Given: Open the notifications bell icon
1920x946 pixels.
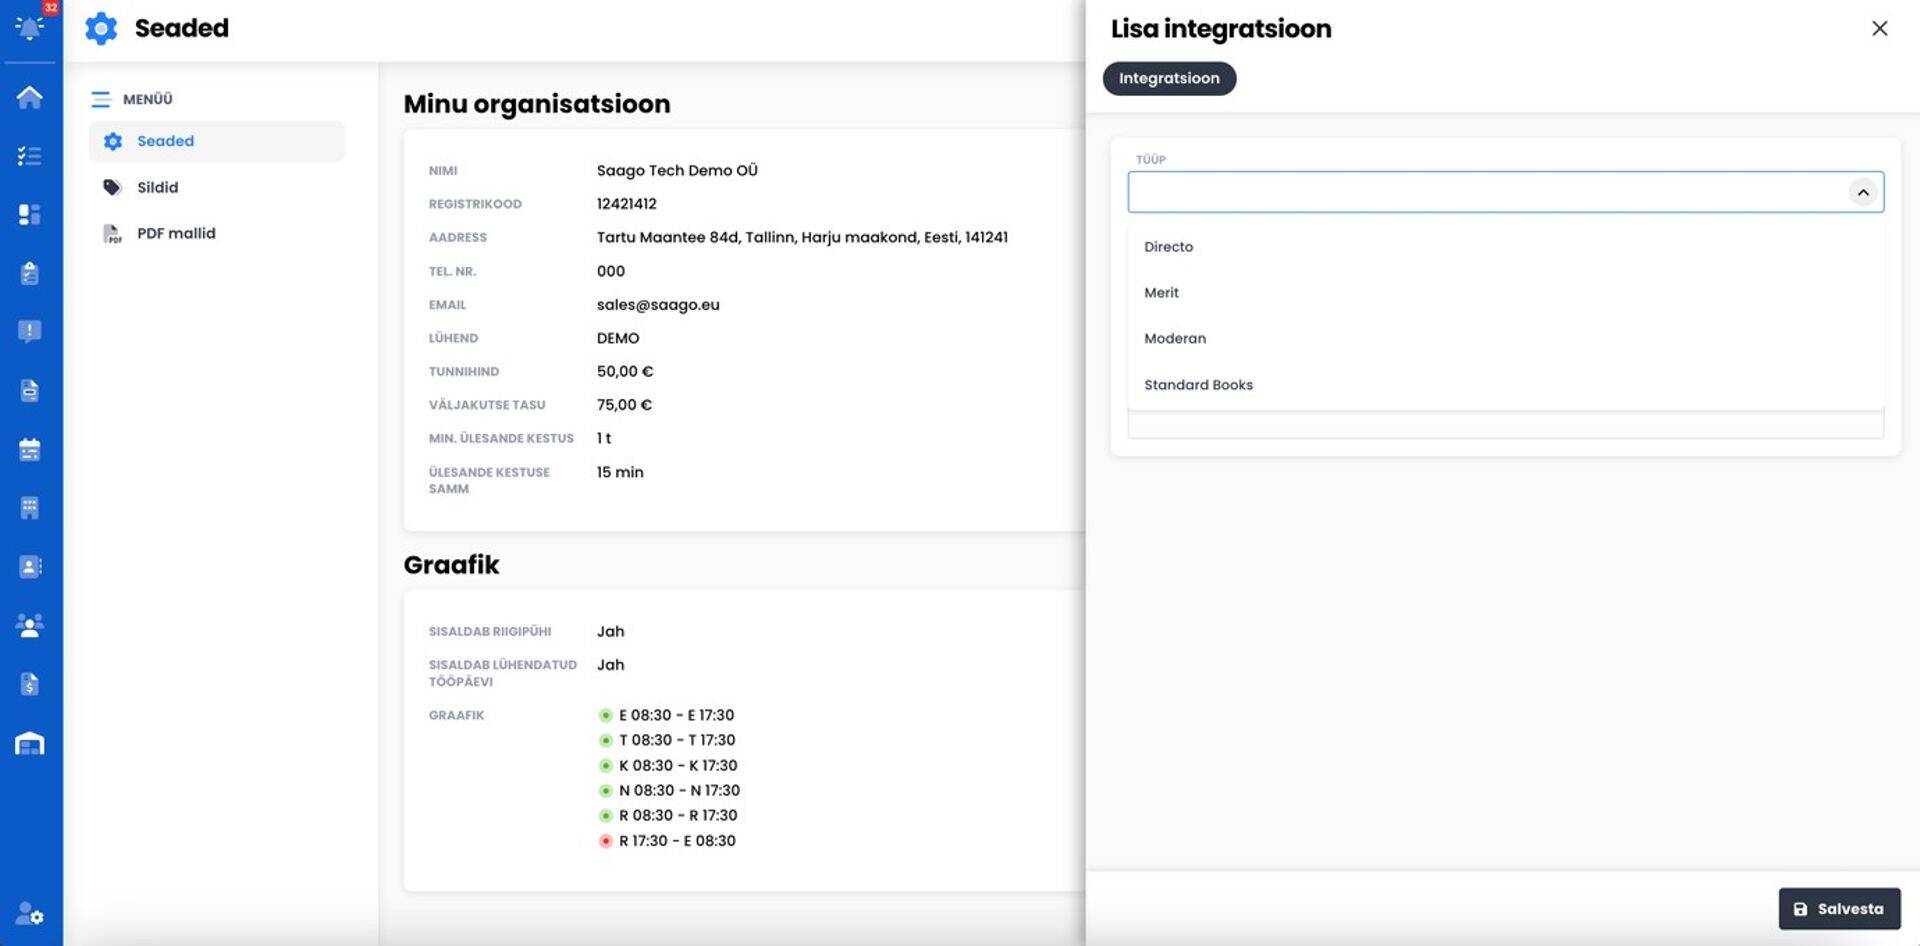Looking at the screenshot, I should tap(30, 27).
